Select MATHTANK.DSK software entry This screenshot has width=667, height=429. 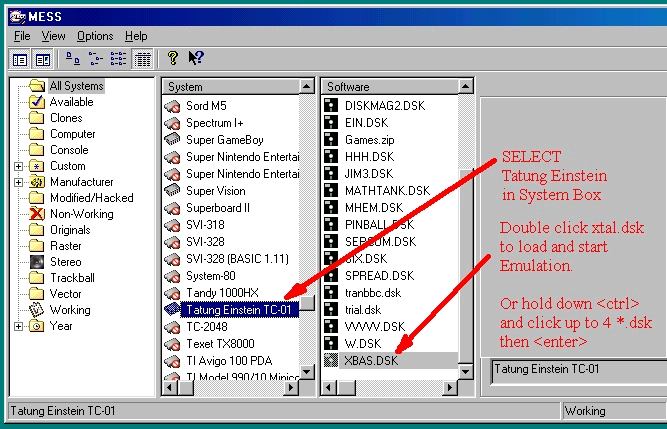pyautogui.click(x=387, y=191)
